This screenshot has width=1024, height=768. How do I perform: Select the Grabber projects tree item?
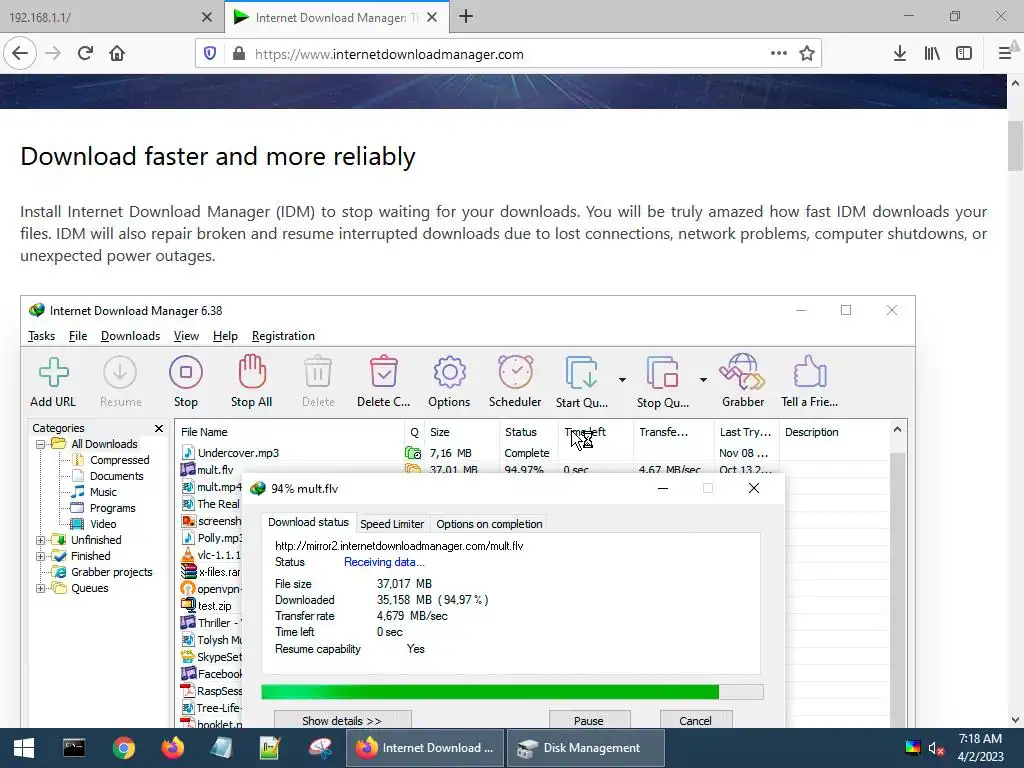click(x=103, y=572)
